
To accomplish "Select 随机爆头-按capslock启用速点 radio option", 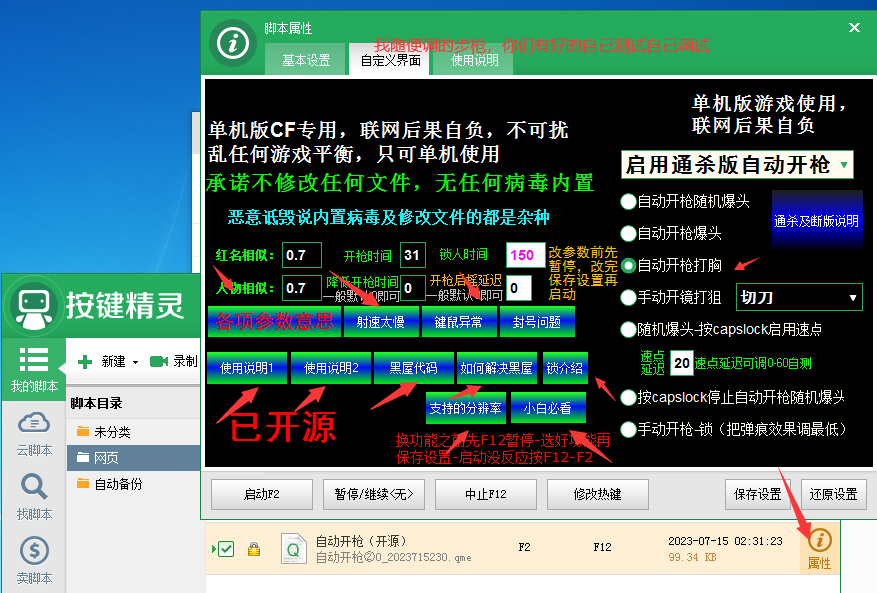I will (628, 330).
